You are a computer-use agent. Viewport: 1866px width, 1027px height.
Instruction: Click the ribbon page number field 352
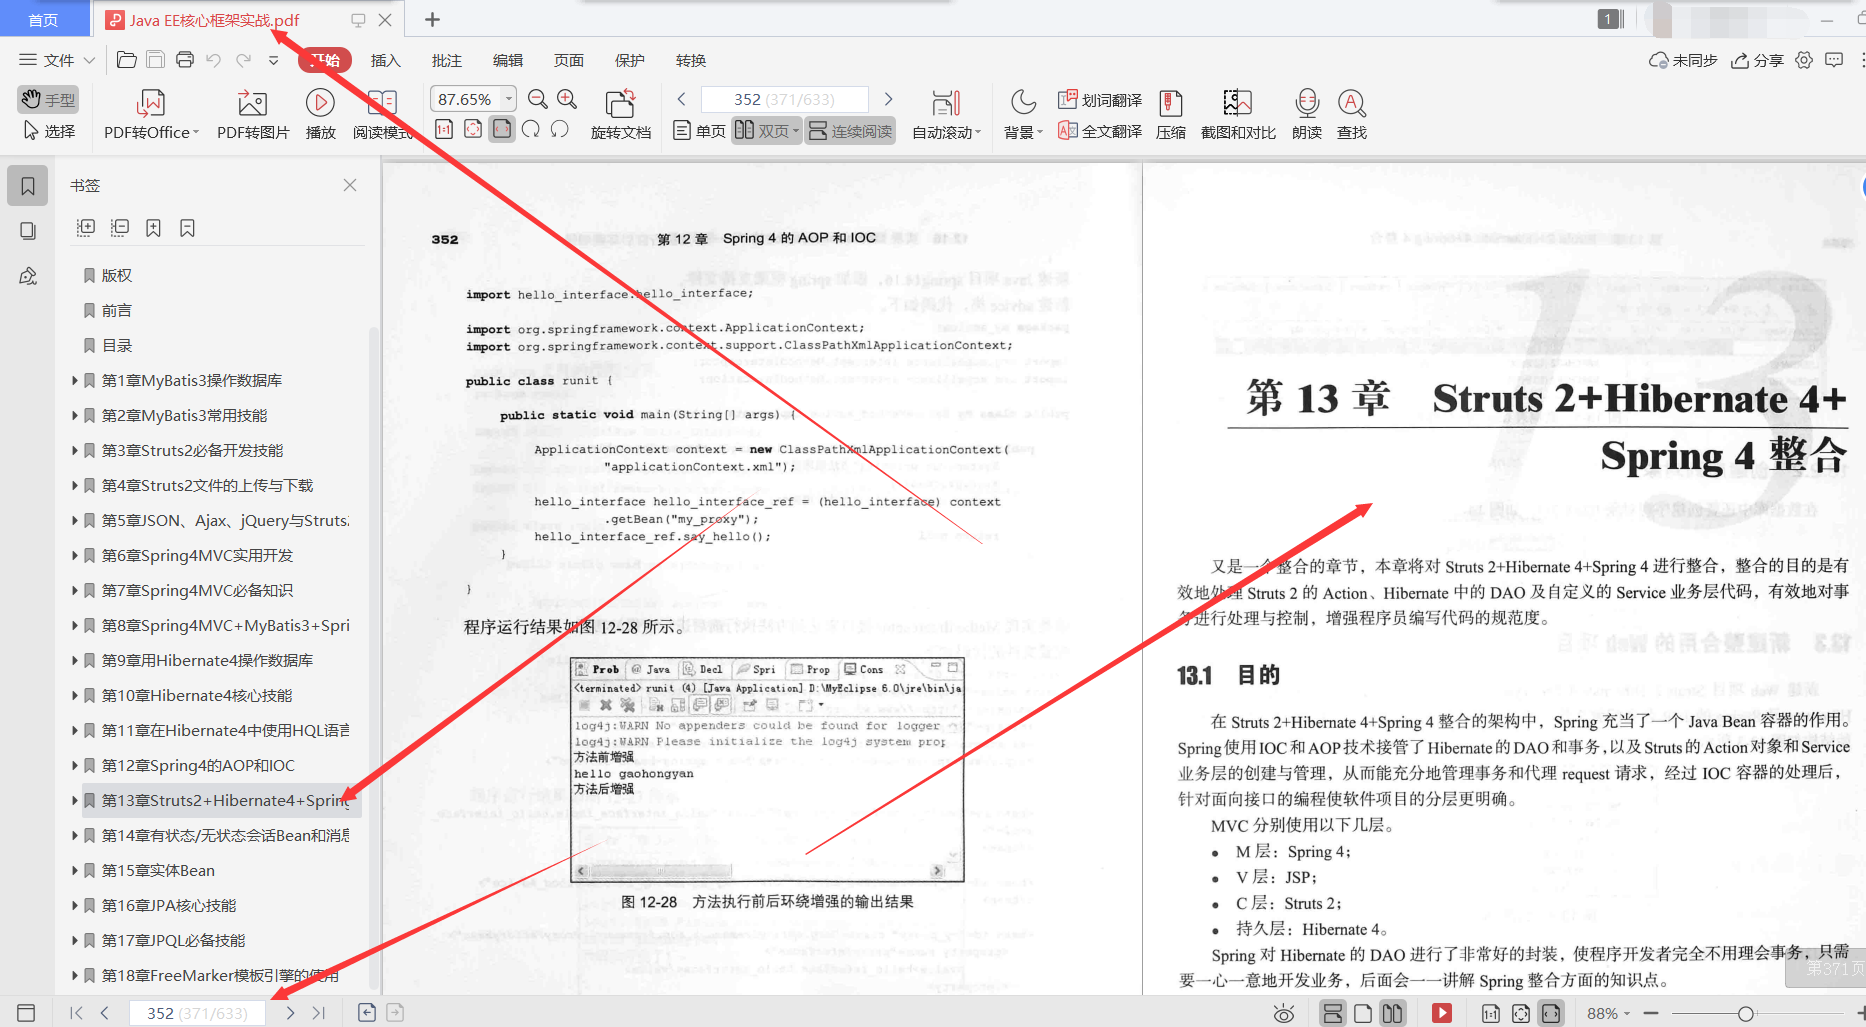point(784,99)
